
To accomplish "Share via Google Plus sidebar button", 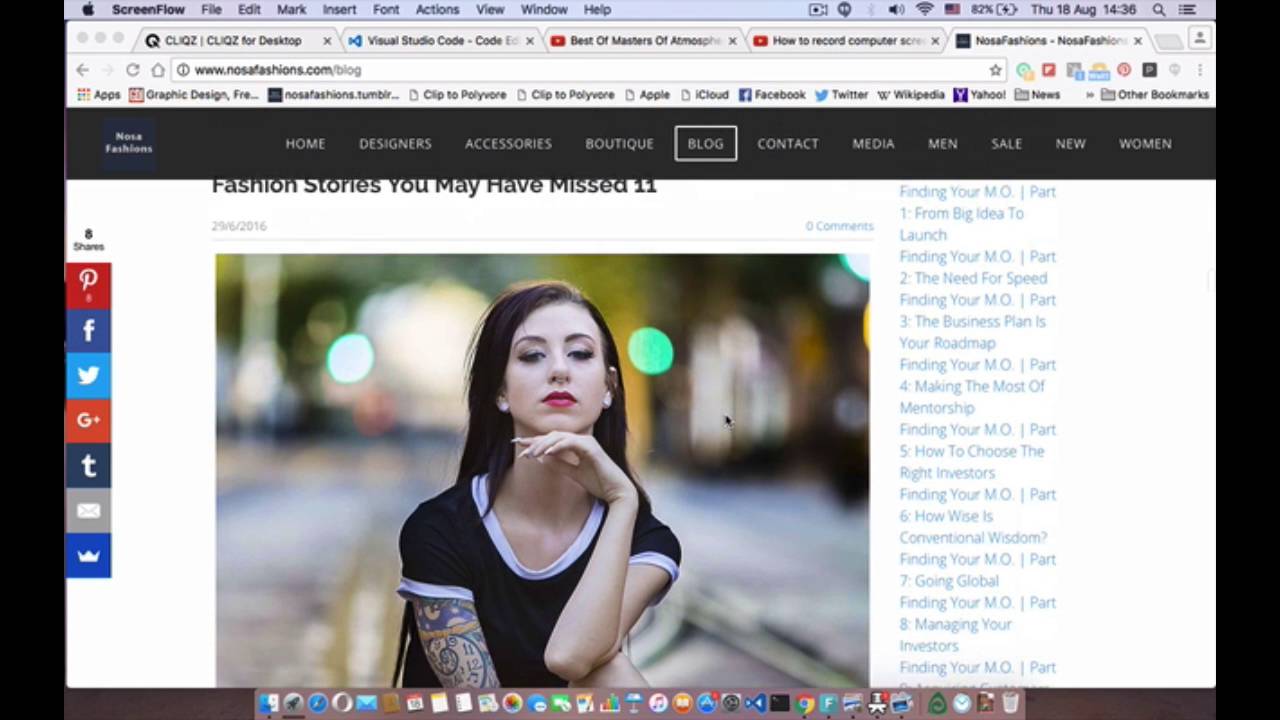I will tap(88, 420).
